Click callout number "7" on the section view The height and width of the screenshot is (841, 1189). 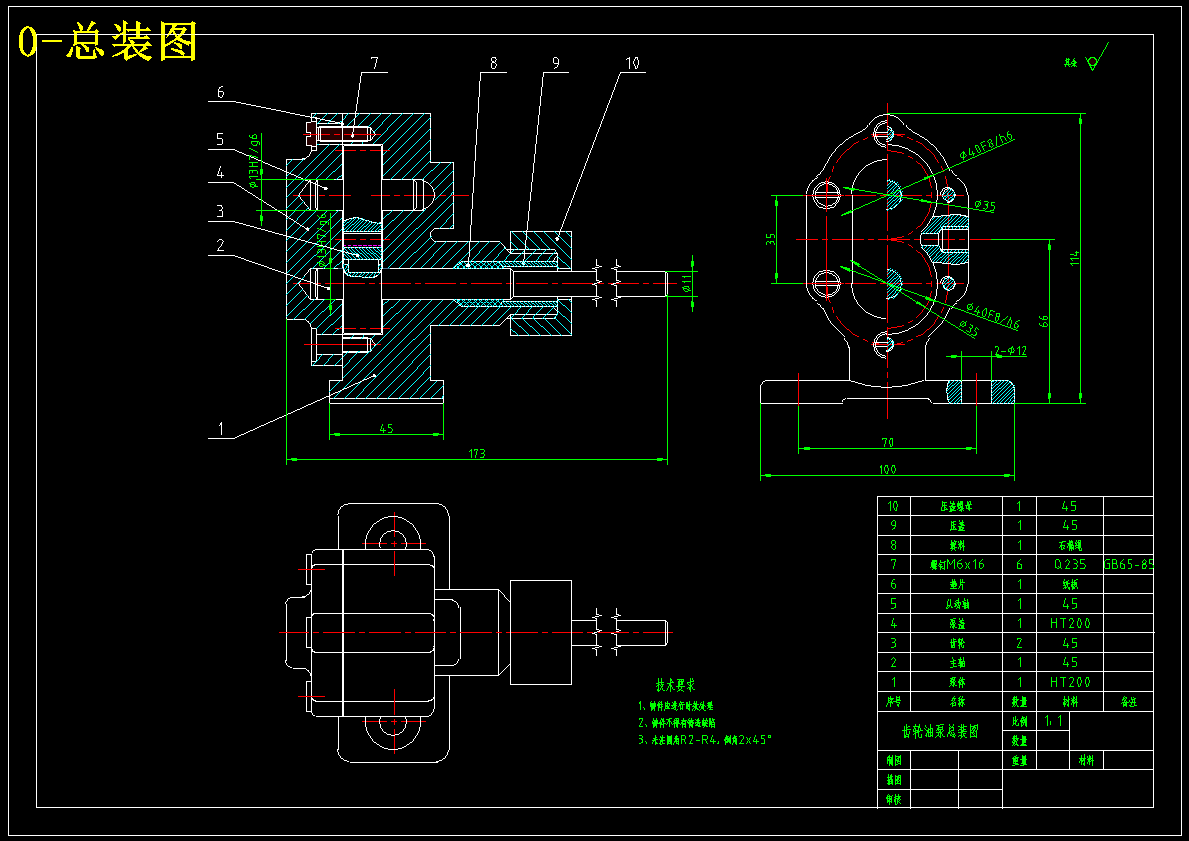[374, 63]
